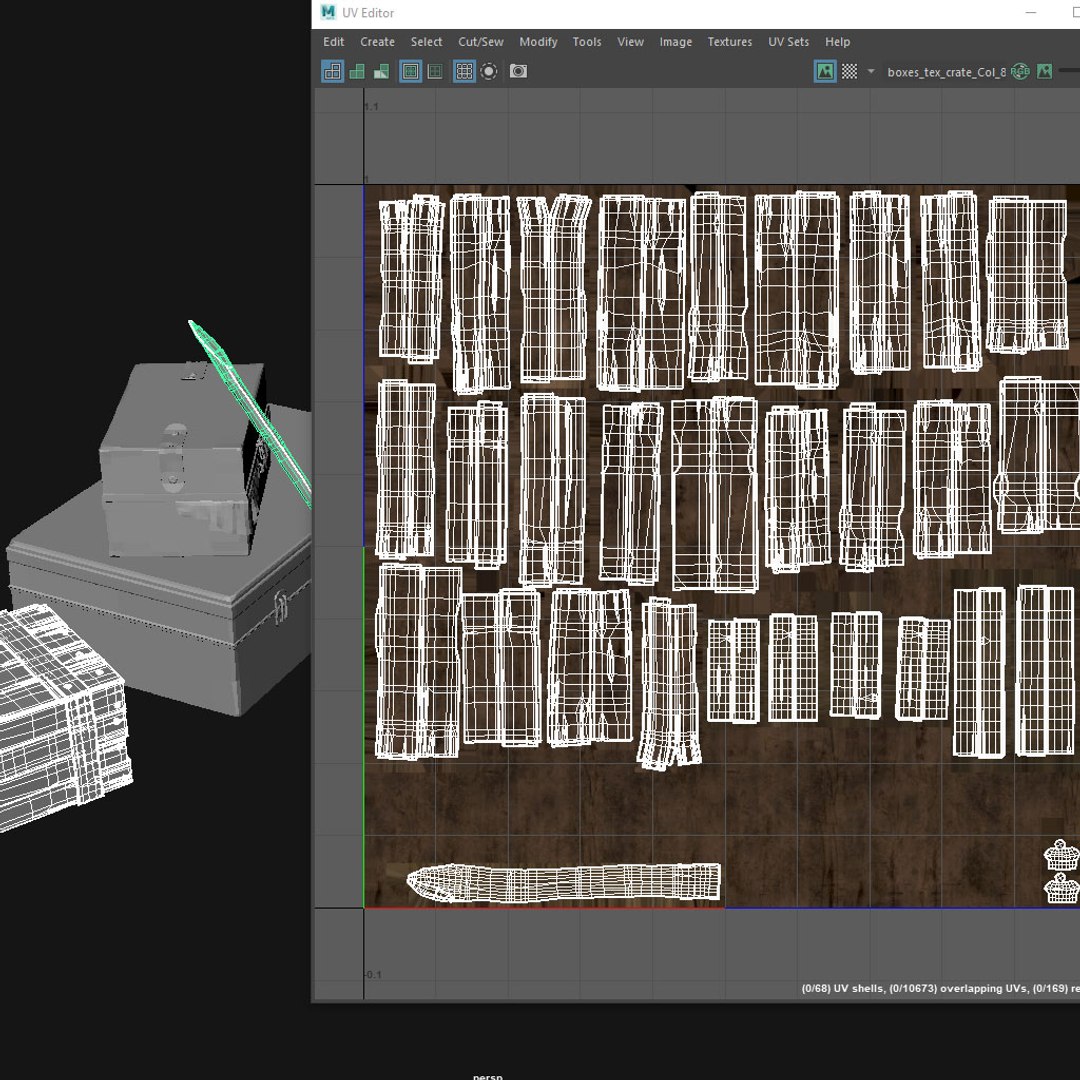The image size is (1080, 1080).
Task: Click boxes_tex_crate_Col_8 texture name
Action: pyautogui.click(x=946, y=72)
